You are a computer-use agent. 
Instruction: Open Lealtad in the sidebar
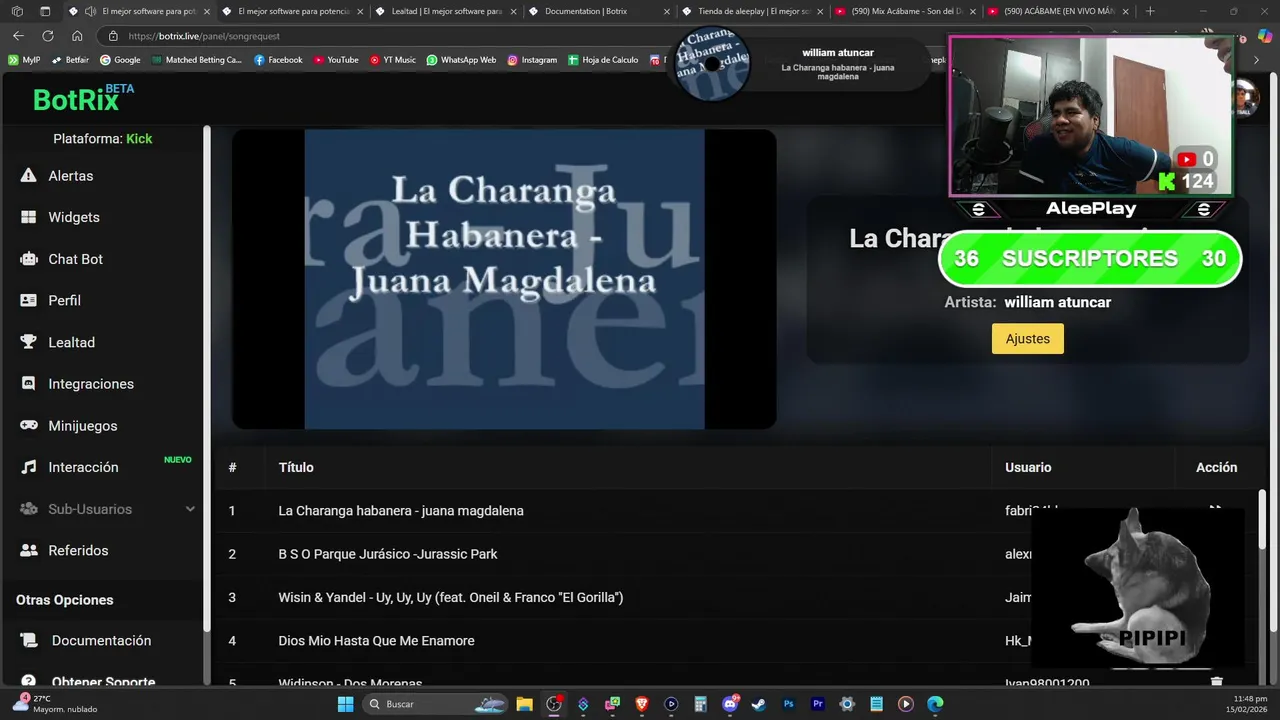pos(71,342)
